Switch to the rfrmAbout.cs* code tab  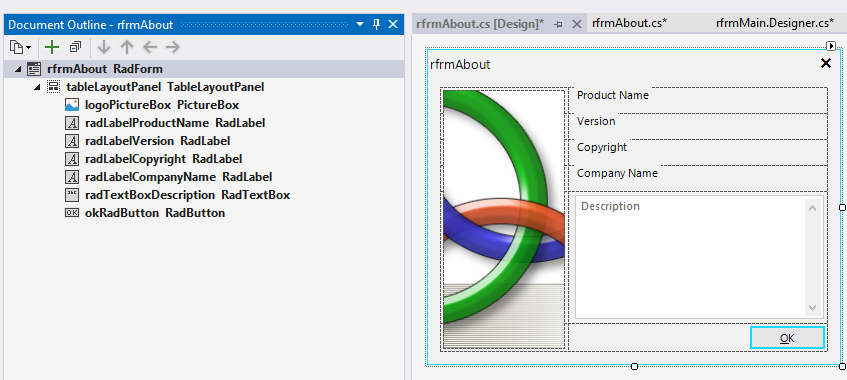tap(629, 23)
